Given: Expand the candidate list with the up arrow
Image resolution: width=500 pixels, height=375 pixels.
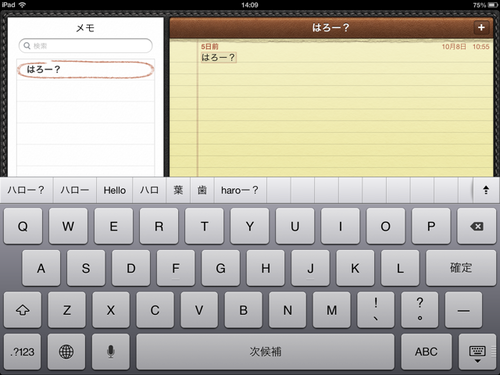Looking at the screenshot, I should 486,190.
